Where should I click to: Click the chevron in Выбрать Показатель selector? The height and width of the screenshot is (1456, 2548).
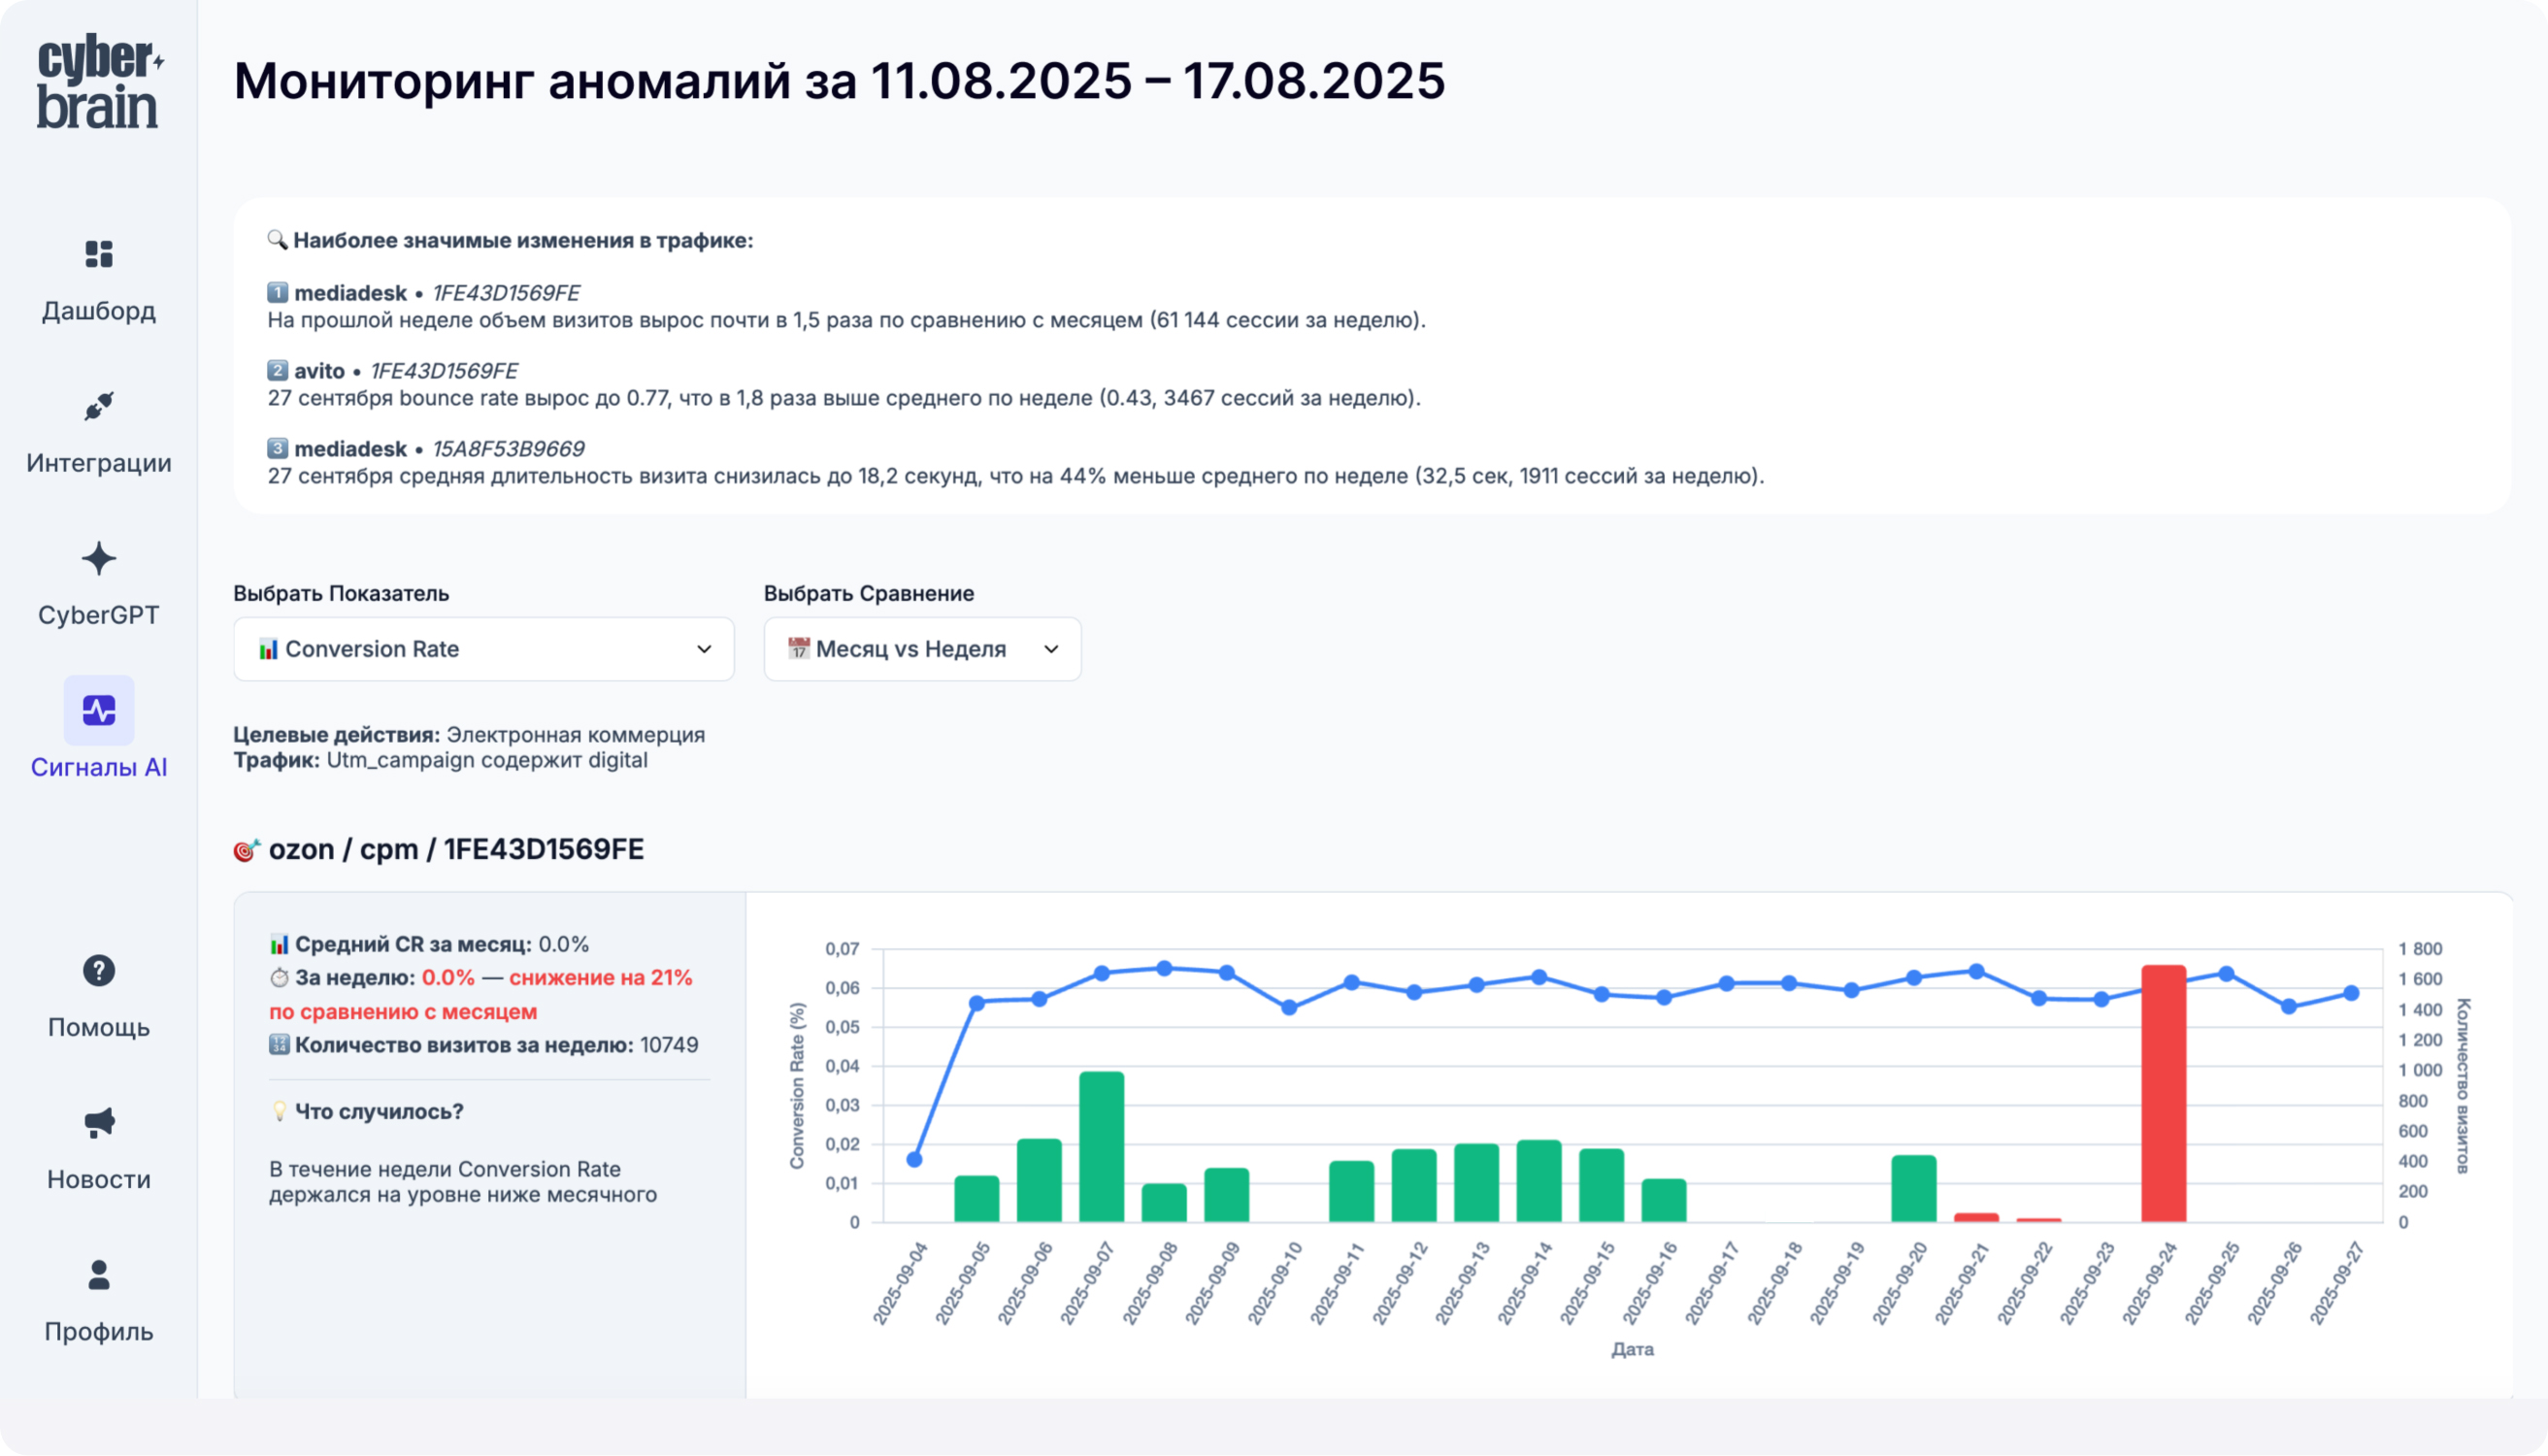[x=704, y=649]
